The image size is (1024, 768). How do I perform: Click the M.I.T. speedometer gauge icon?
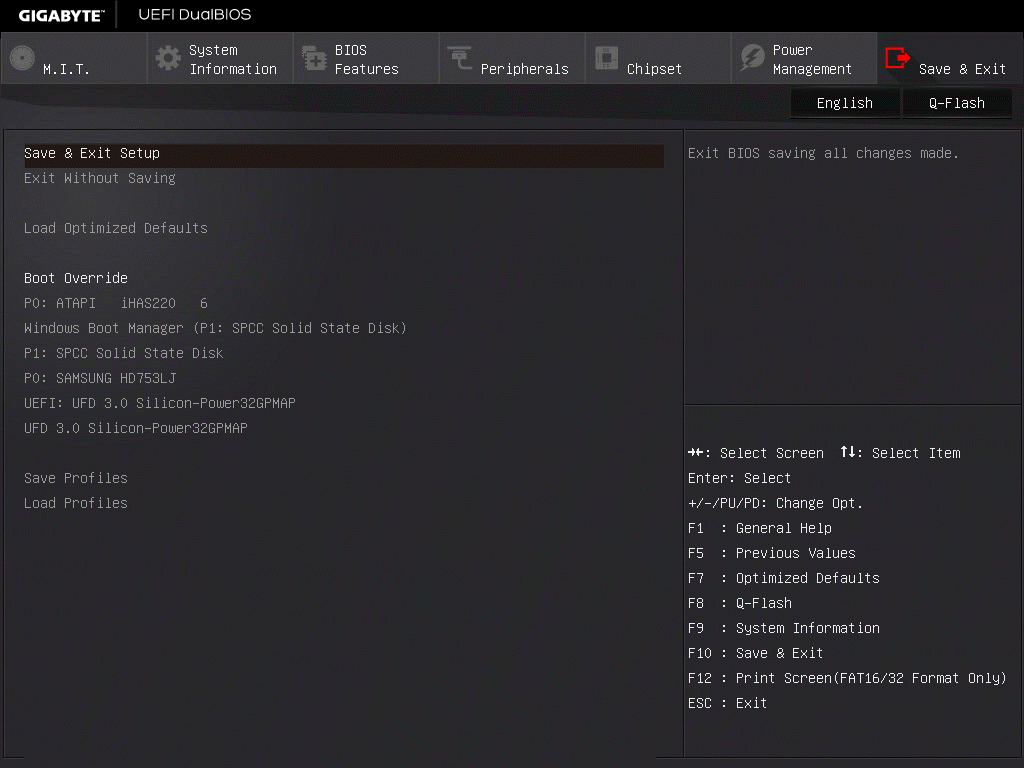pos(22,58)
